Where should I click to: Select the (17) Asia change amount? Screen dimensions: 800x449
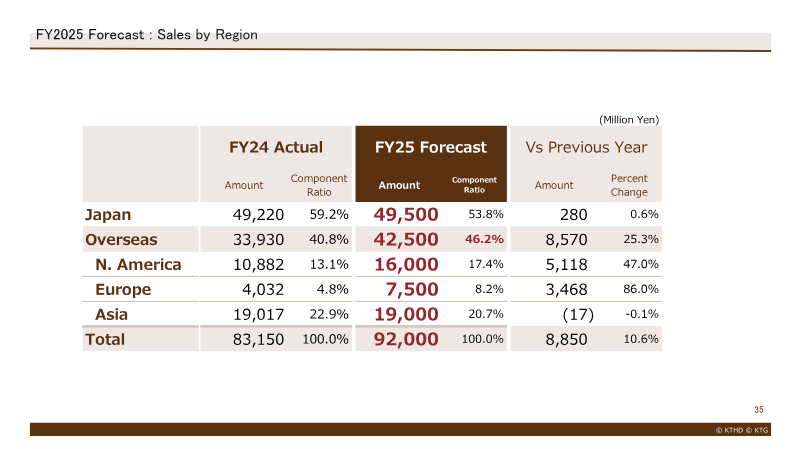[578, 314]
